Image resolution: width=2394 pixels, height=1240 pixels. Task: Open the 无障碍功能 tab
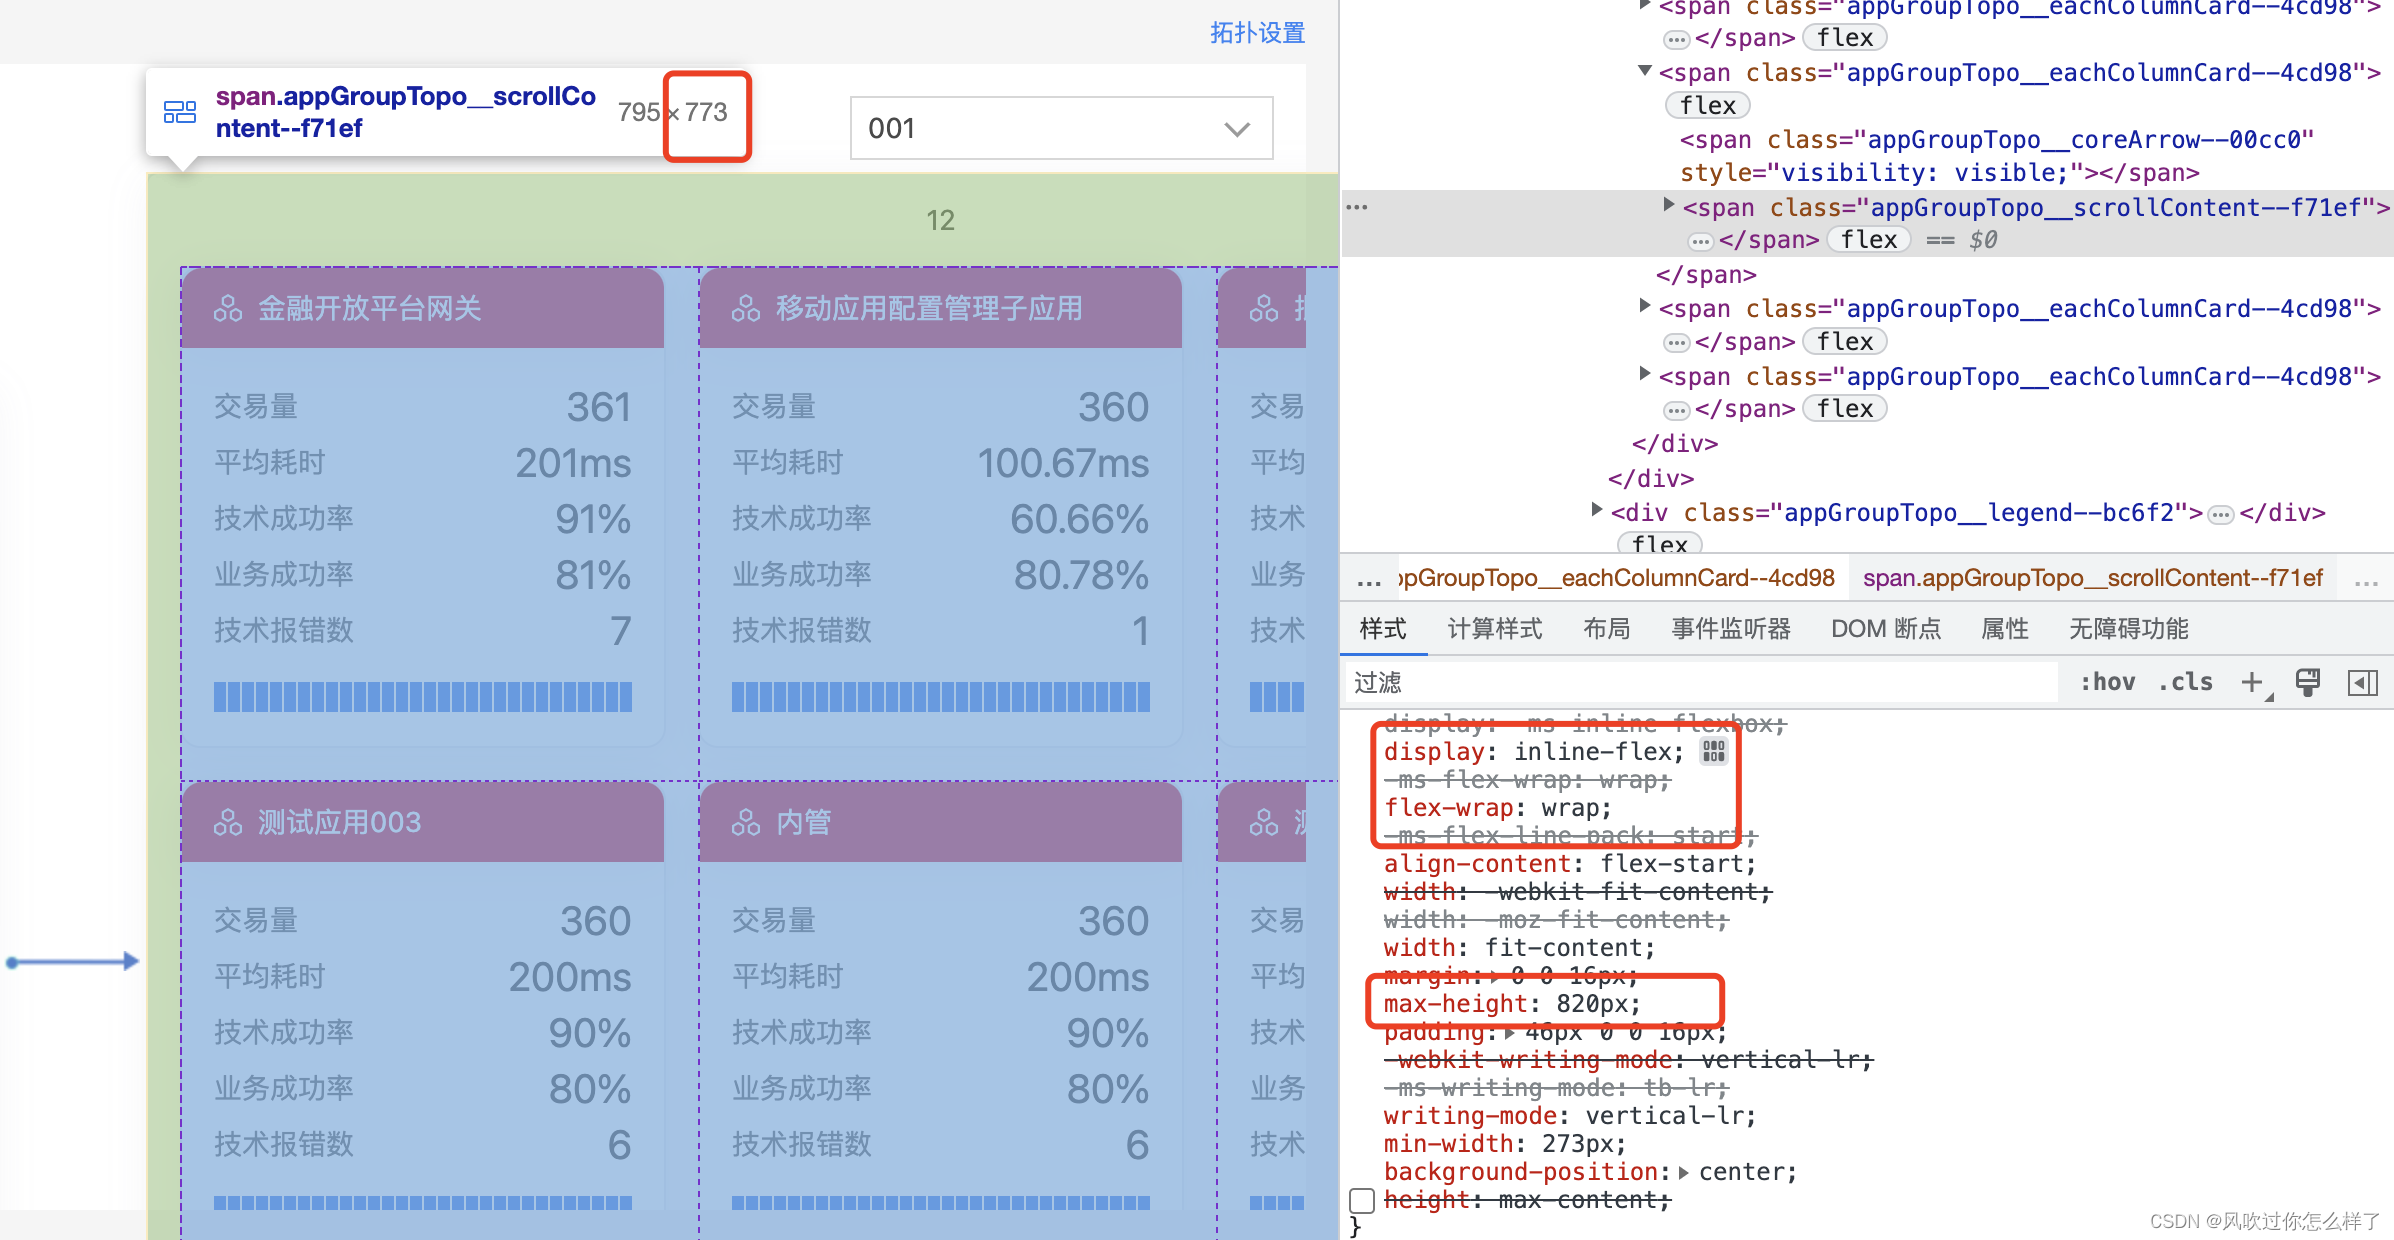pos(2129,628)
